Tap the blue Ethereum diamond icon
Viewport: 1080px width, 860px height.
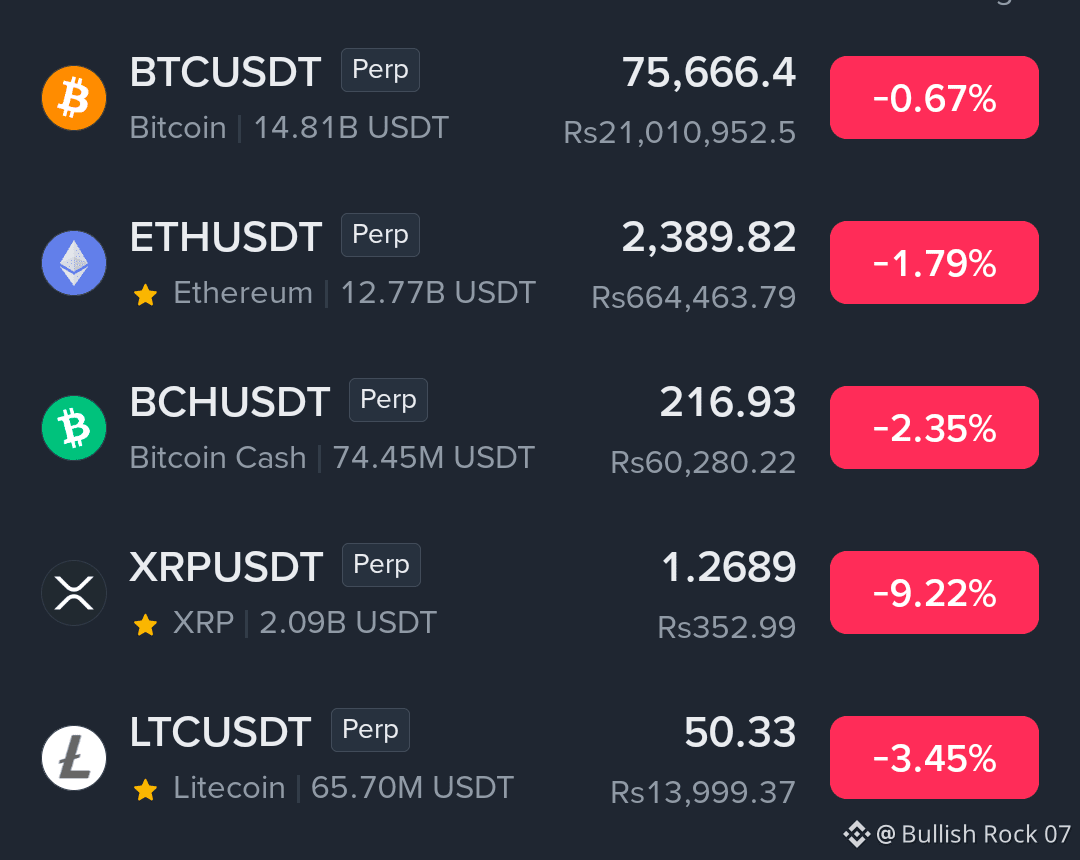(x=74, y=263)
